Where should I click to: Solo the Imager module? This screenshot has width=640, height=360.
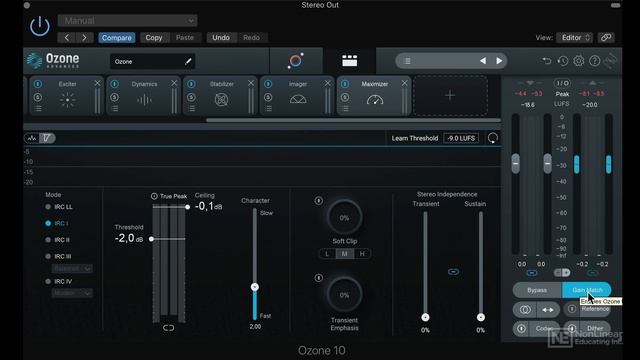click(268, 97)
